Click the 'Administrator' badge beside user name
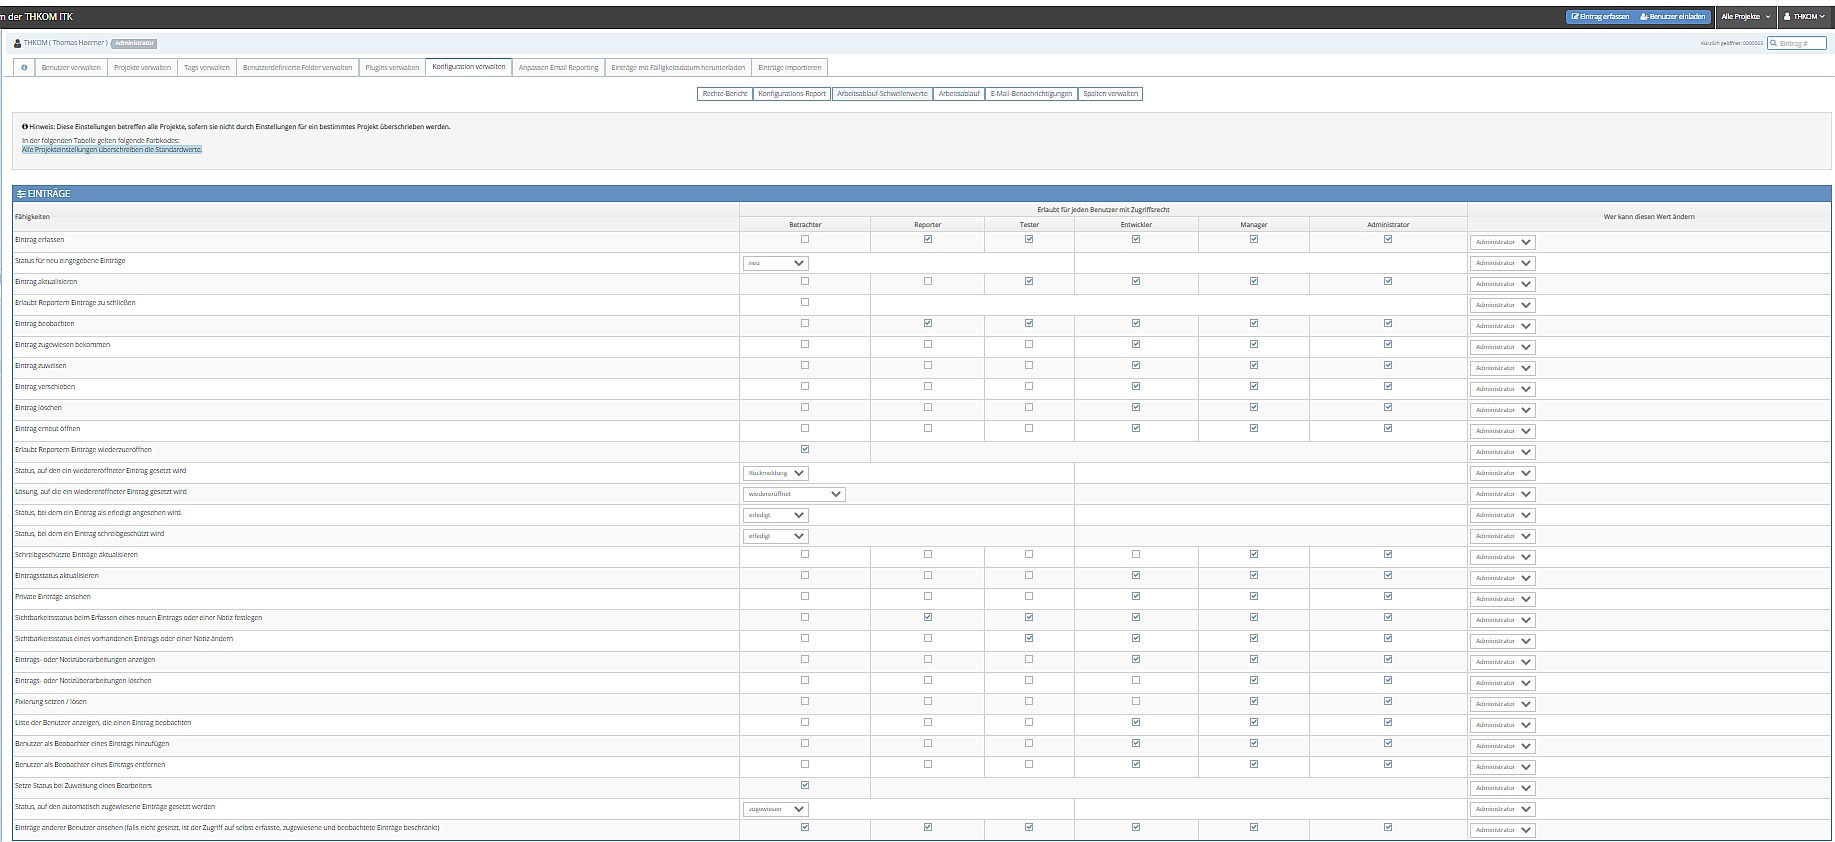 (x=134, y=43)
